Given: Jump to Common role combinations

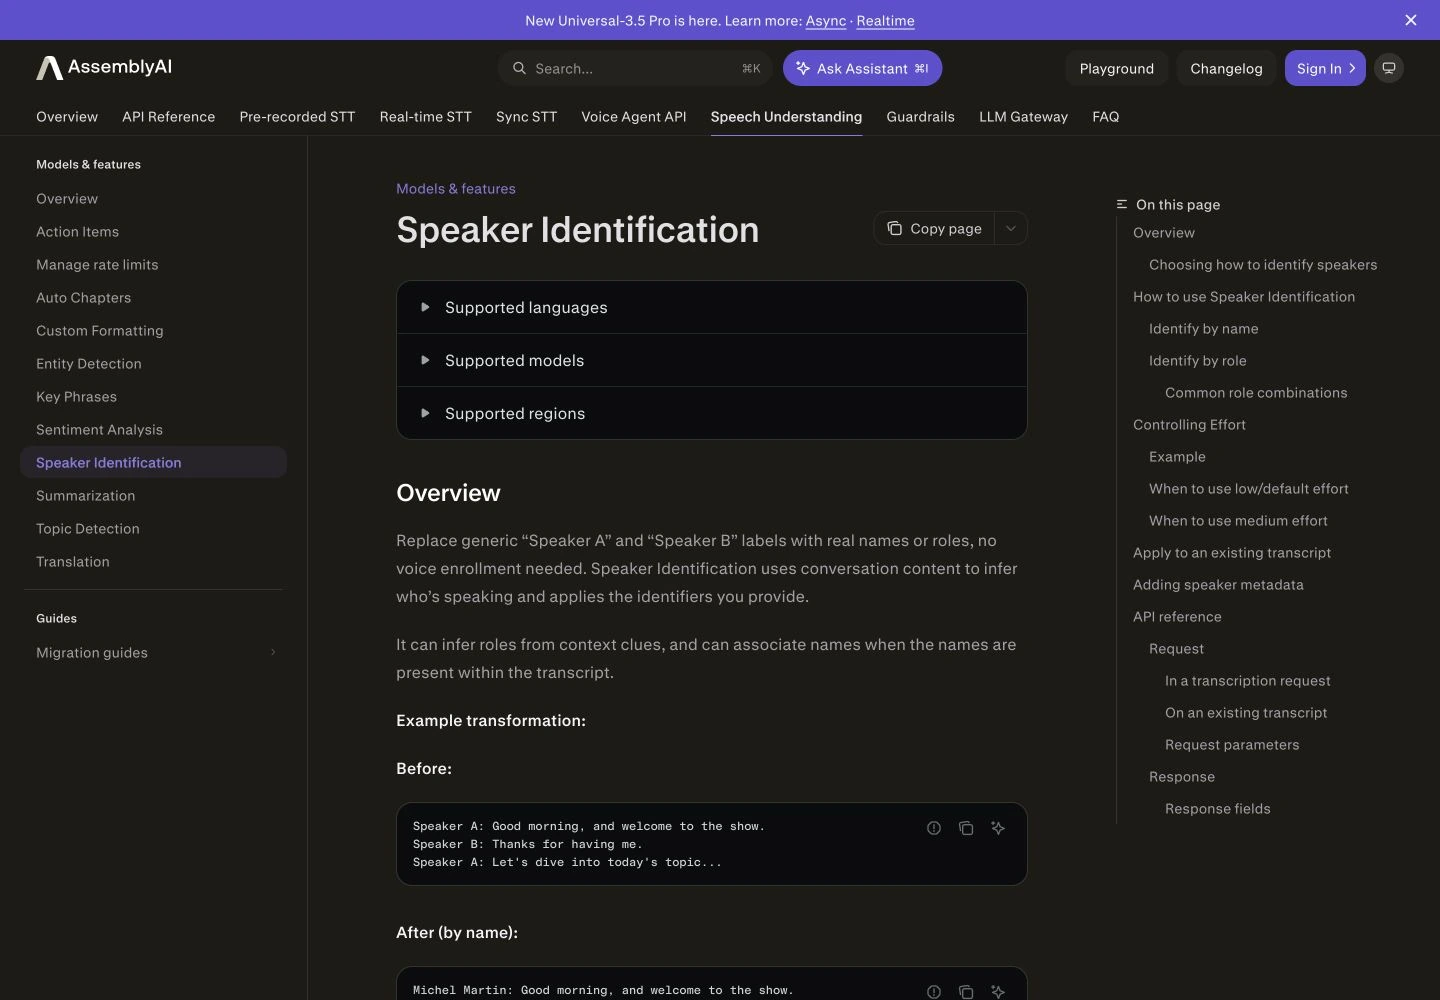Looking at the screenshot, I should [1256, 392].
